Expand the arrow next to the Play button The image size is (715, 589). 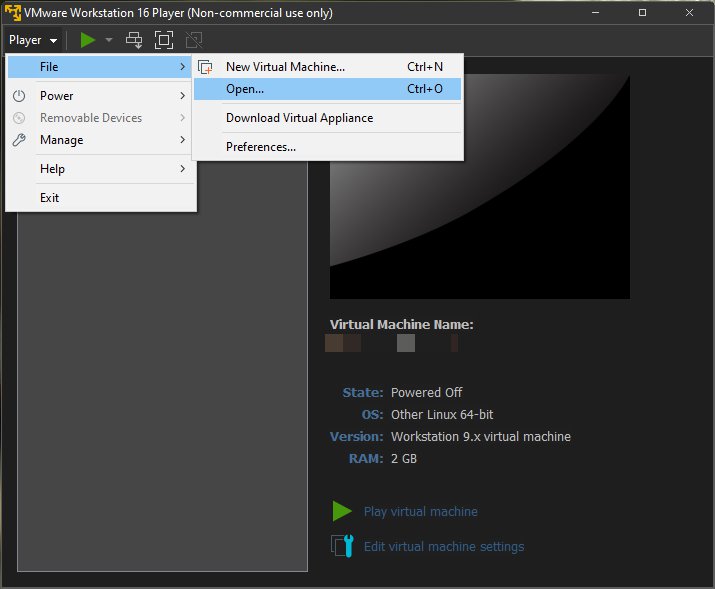109,40
